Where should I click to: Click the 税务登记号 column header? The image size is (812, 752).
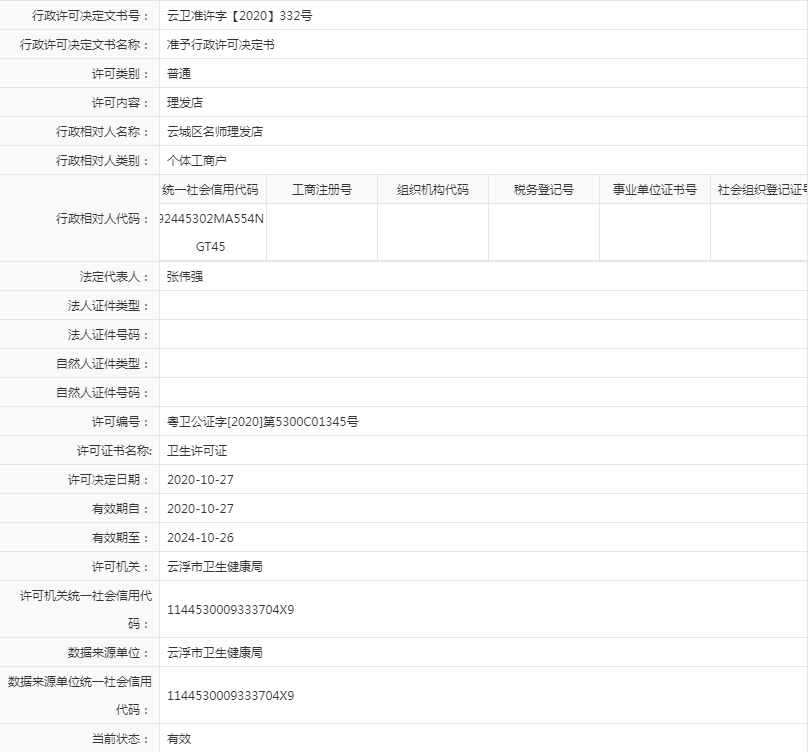pyautogui.click(x=544, y=190)
